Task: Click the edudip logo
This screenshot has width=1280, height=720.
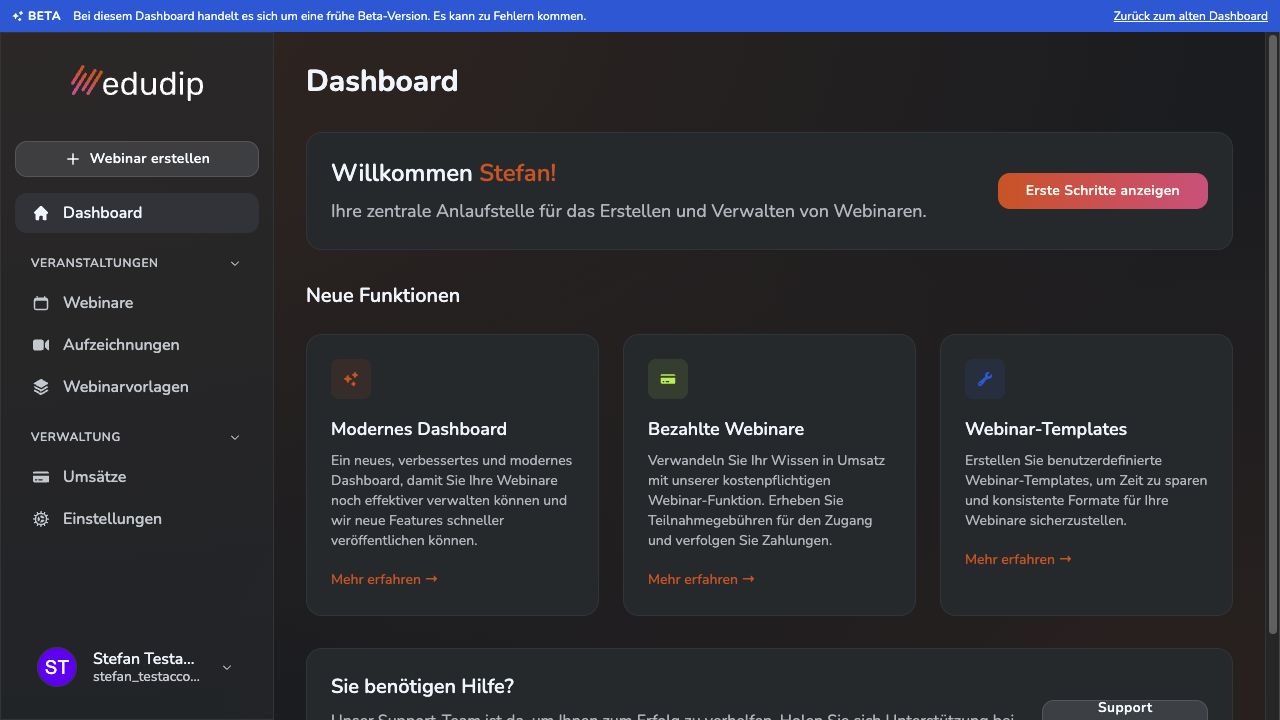Action: [137, 83]
